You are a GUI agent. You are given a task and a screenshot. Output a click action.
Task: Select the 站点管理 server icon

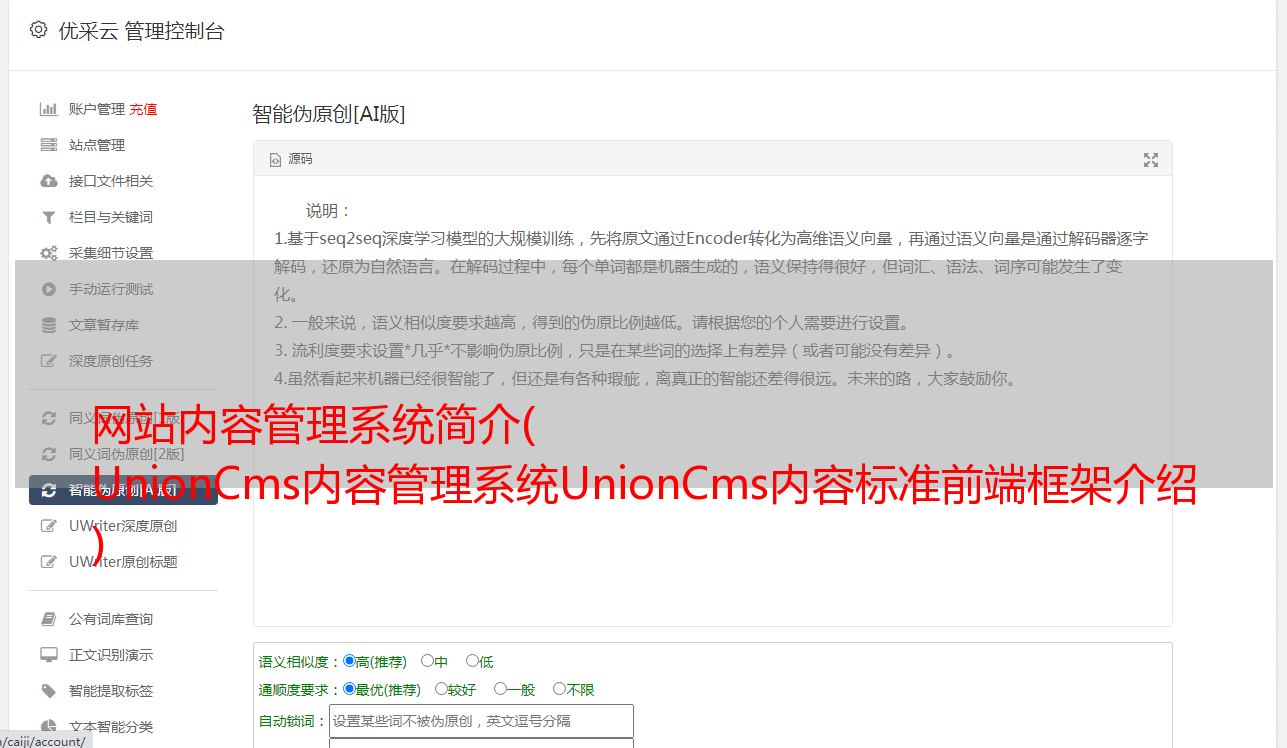(x=48, y=145)
